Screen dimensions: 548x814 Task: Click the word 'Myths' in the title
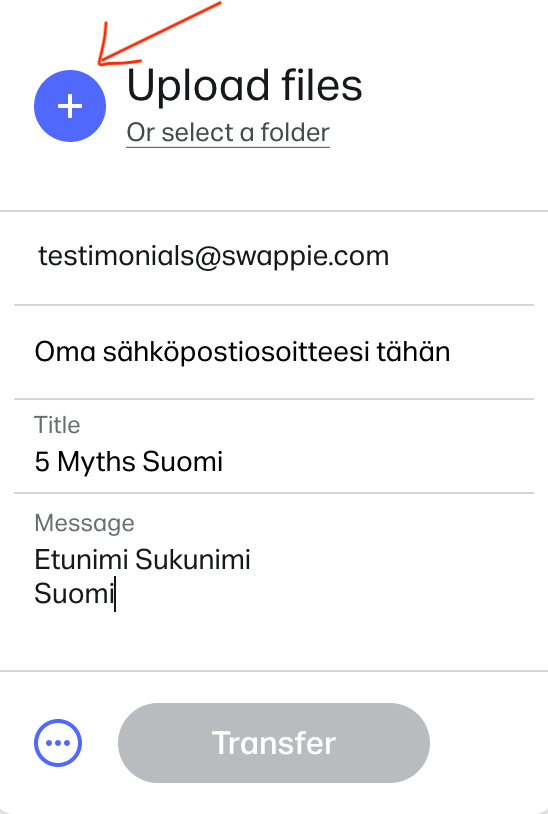[97, 462]
